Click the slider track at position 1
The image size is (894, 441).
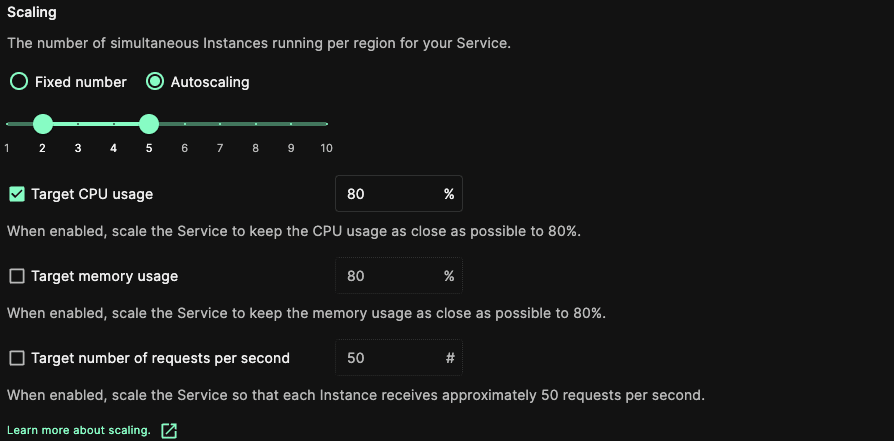8,124
